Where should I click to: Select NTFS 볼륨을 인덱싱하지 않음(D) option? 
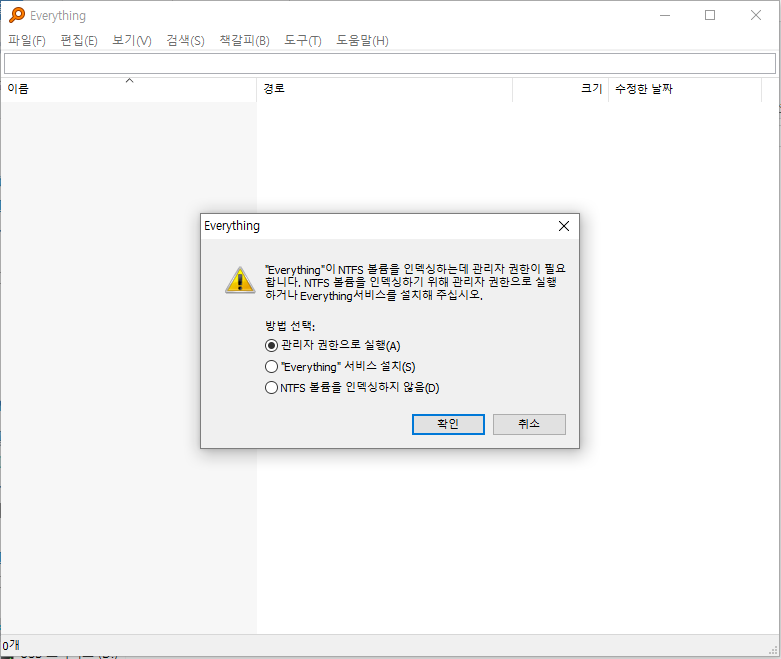[352, 388]
